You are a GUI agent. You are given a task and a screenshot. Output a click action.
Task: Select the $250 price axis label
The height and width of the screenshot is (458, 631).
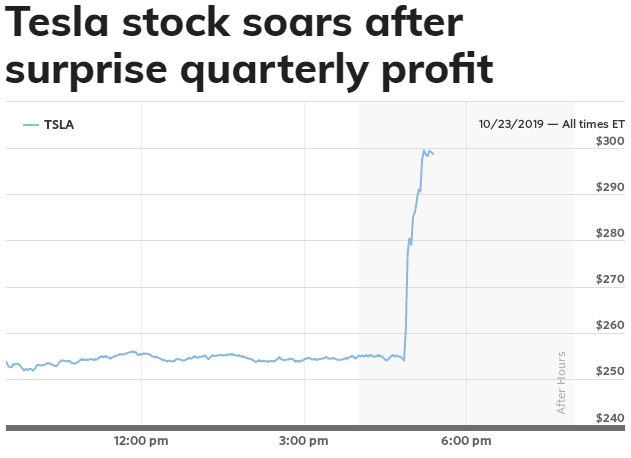click(609, 371)
